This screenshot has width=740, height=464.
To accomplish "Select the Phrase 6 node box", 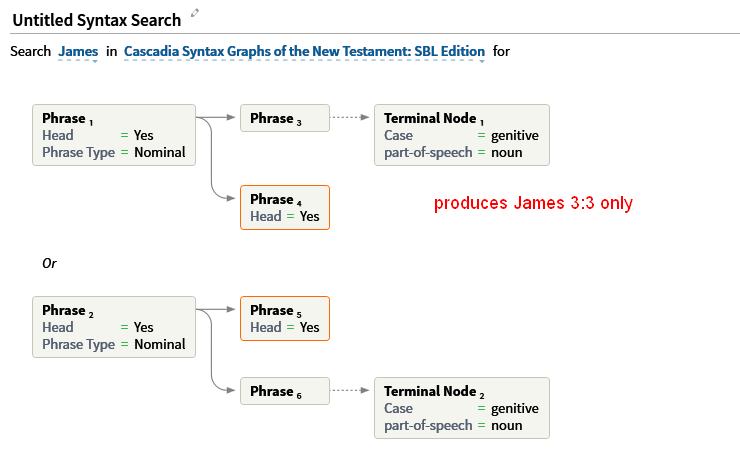I will (x=285, y=391).
